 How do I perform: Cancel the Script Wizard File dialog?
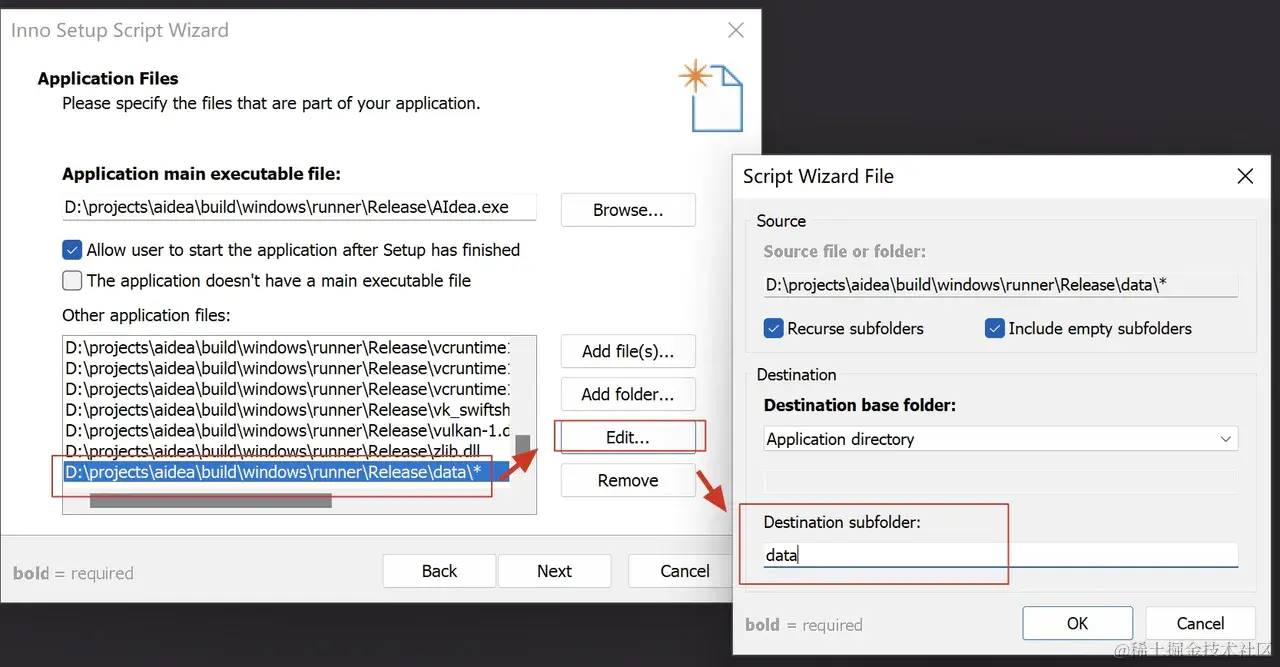pyautogui.click(x=1199, y=622)
